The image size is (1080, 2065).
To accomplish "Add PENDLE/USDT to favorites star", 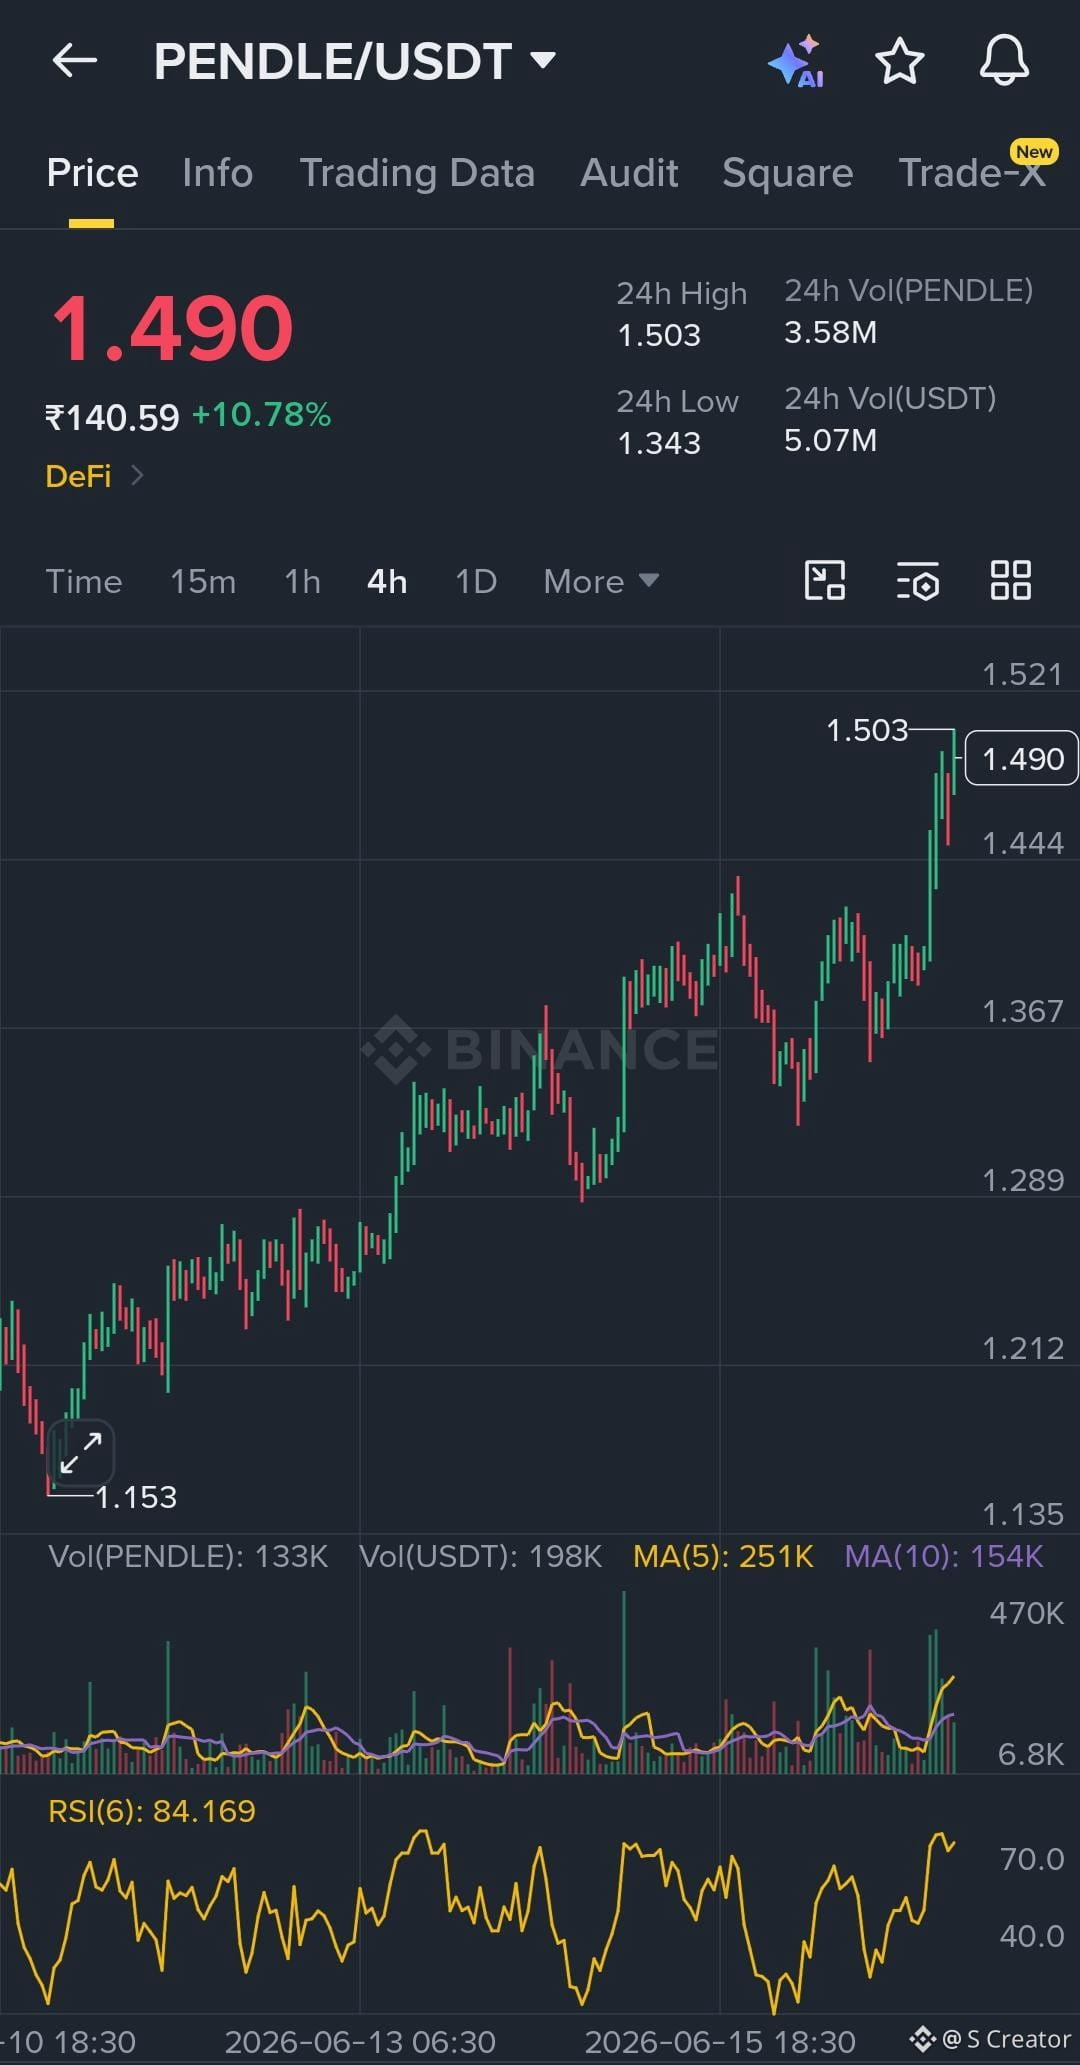I will (899, 61).
